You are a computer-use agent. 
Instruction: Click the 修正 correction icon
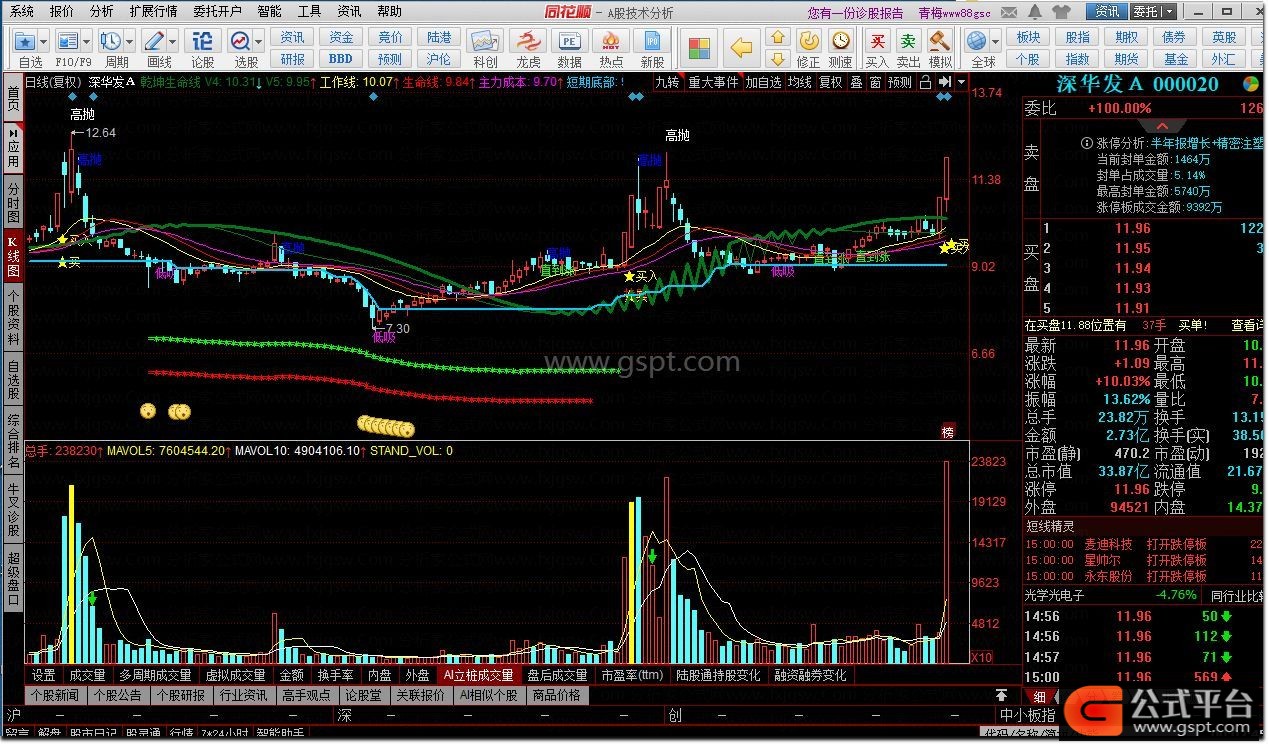pyautogui.click(x=809, y=42)
